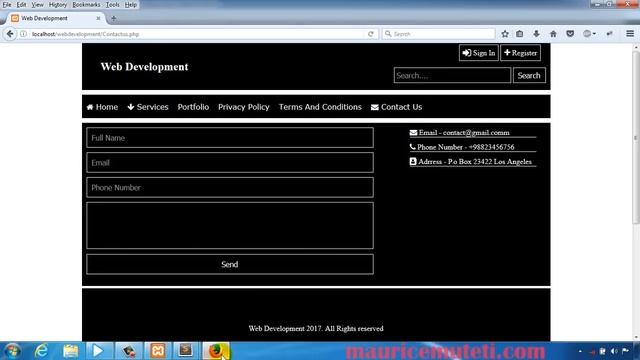Open the File menu
The image size is (640, 360).
coord(7,4)
